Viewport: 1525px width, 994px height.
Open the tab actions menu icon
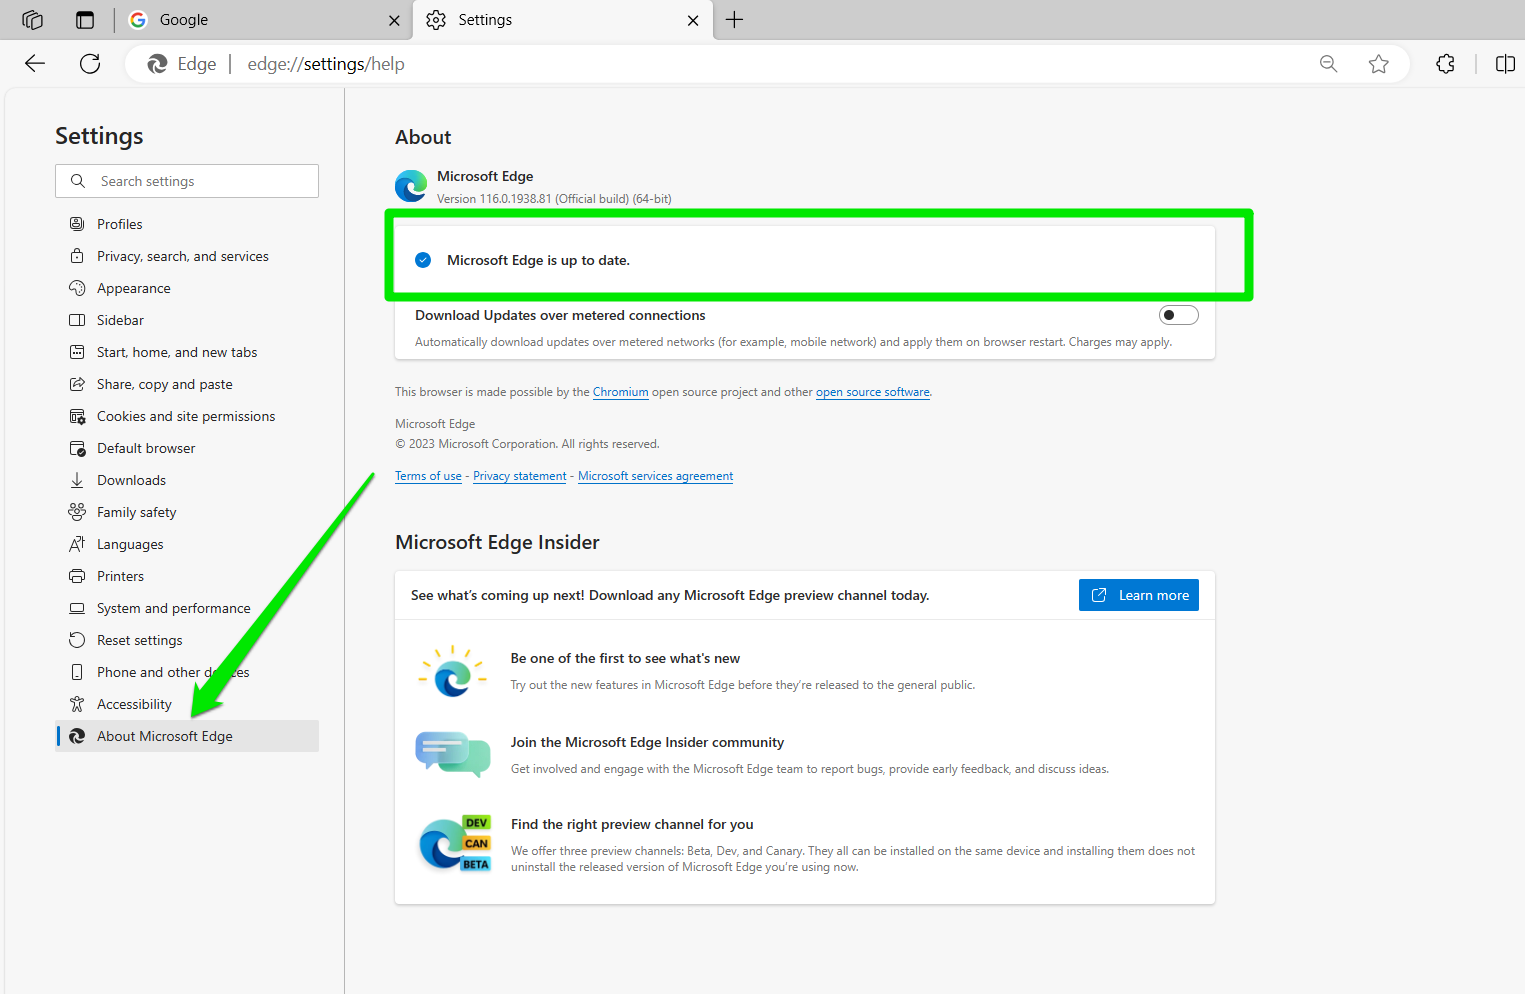(85, 20)
